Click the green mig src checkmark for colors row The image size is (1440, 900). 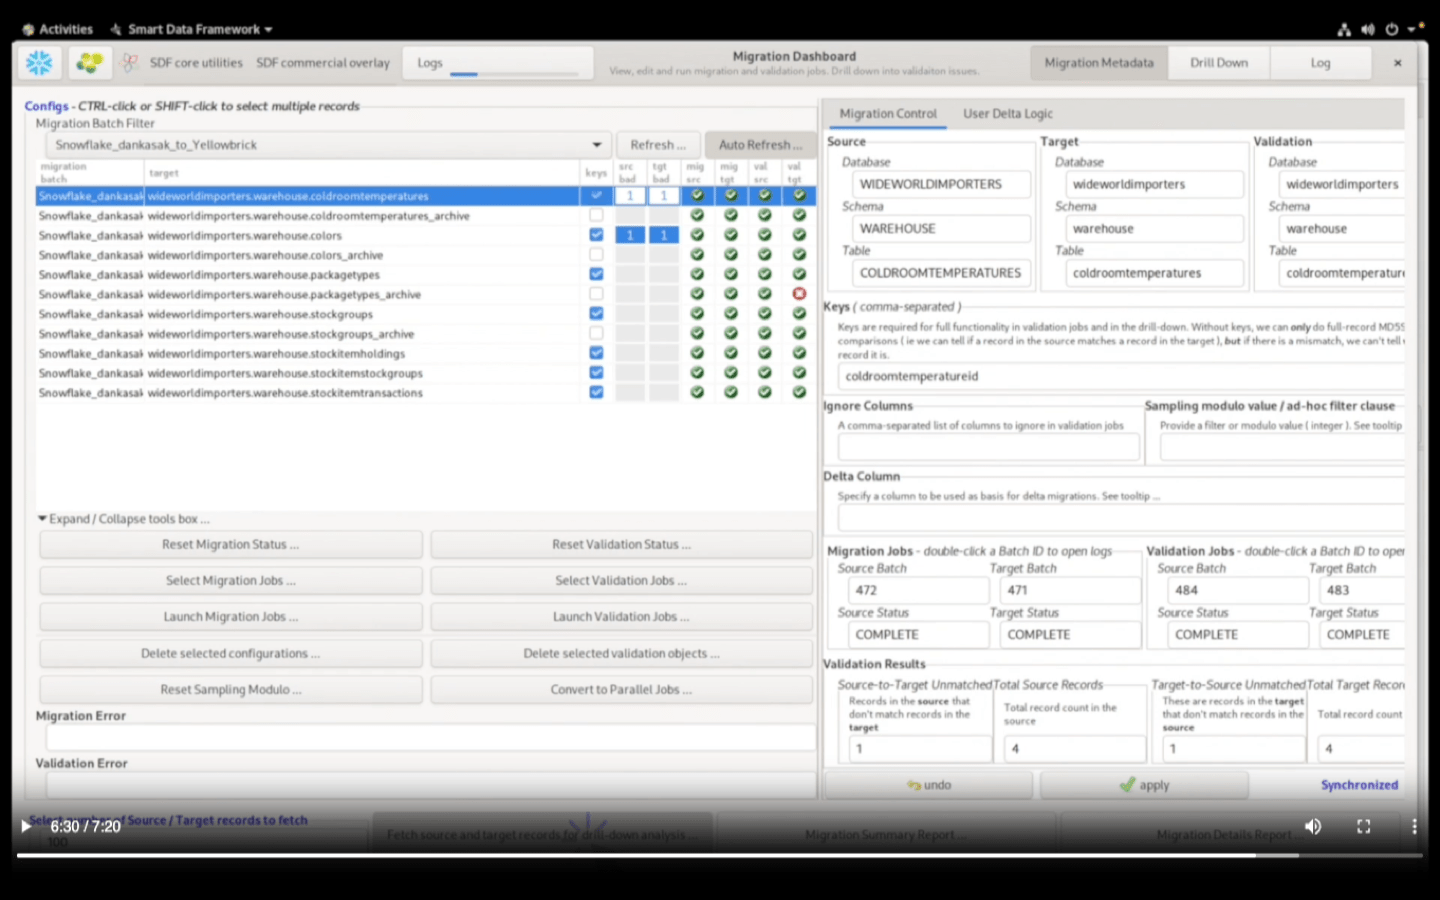click(x=697, y=235)
